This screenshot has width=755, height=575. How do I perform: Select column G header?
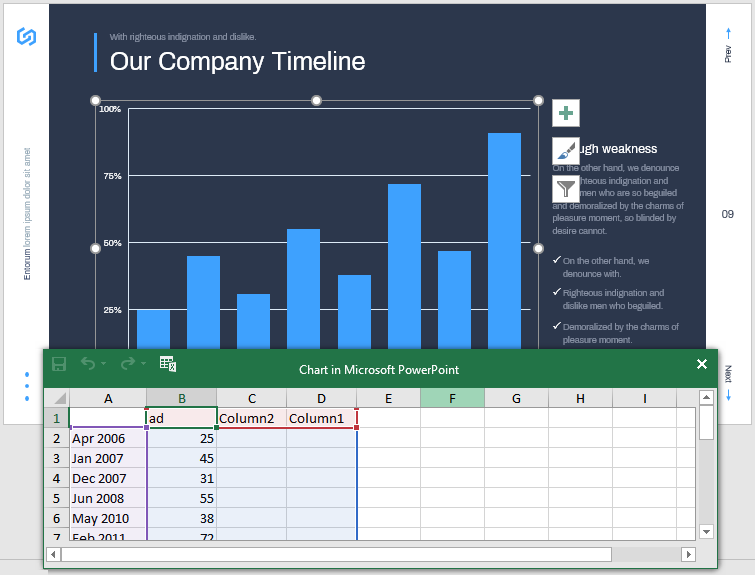517,398
